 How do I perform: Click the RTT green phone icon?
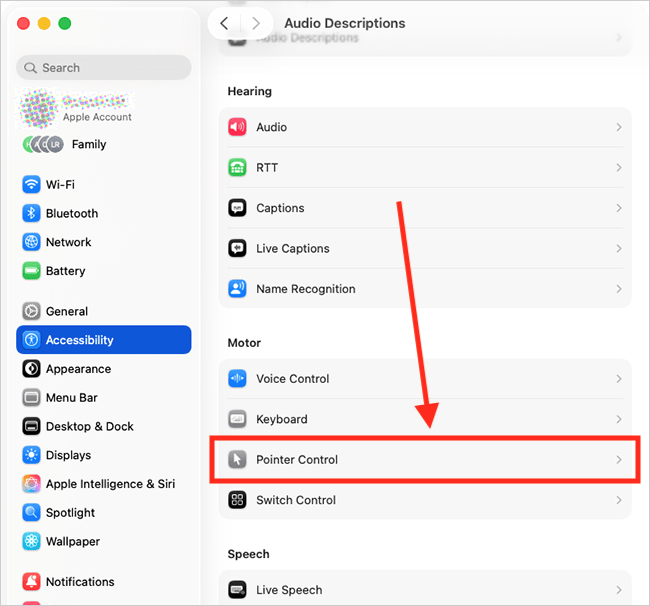click(x=237, y=168)
